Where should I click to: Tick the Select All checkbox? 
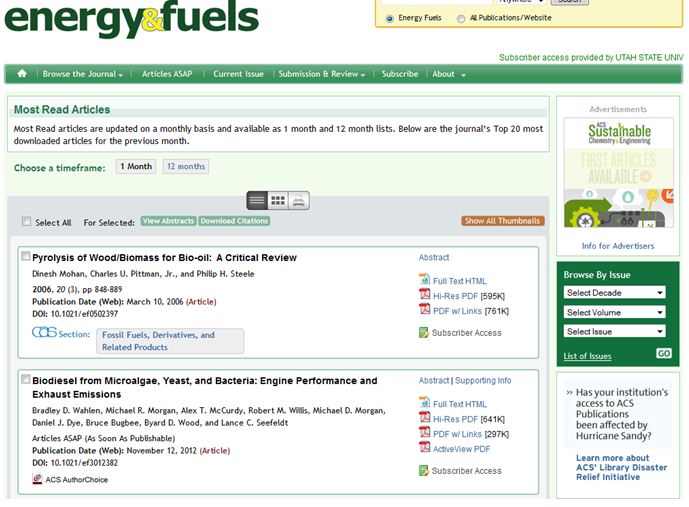26,221
